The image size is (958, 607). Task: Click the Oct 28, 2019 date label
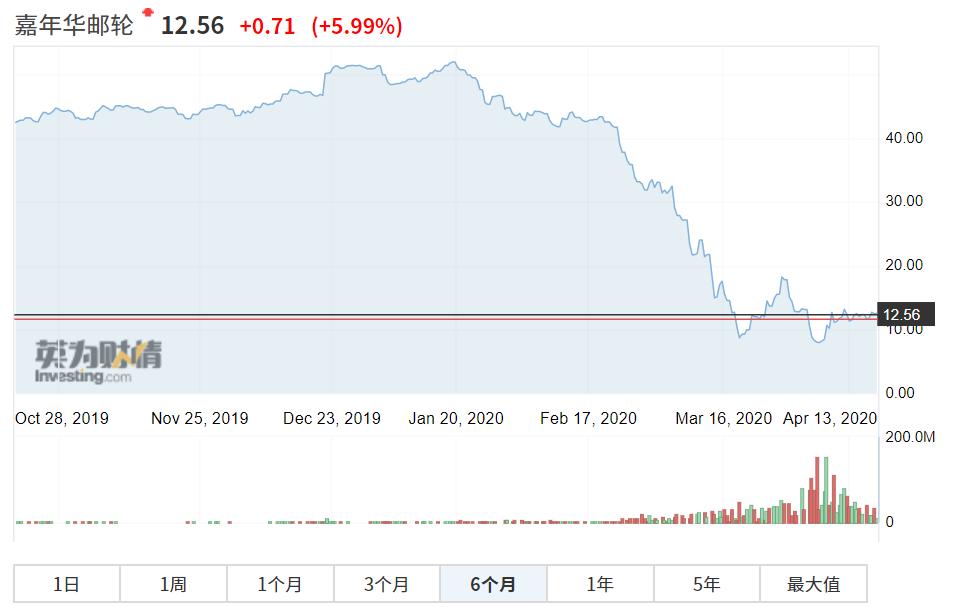pos(62,418)
